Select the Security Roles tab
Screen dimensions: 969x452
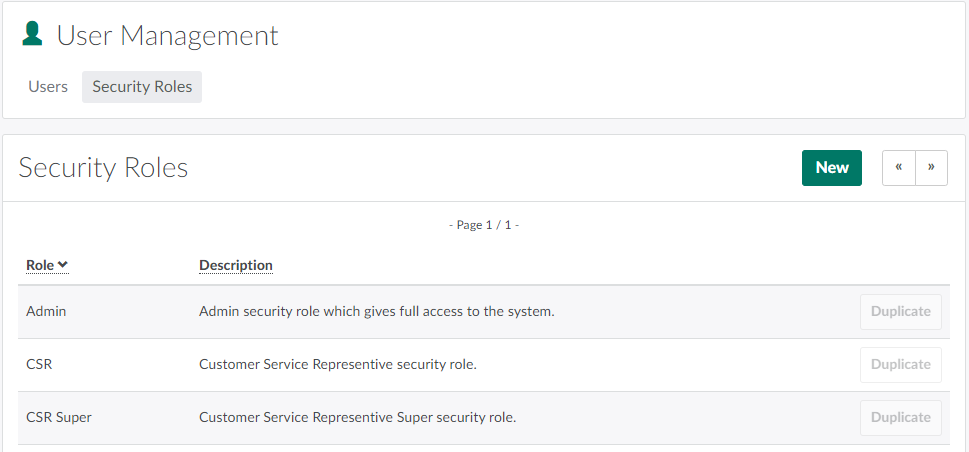142,87
